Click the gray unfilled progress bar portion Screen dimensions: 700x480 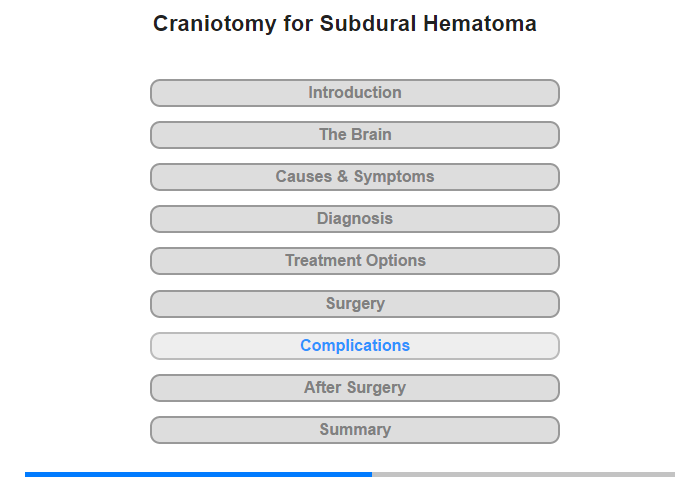point(523,474)
